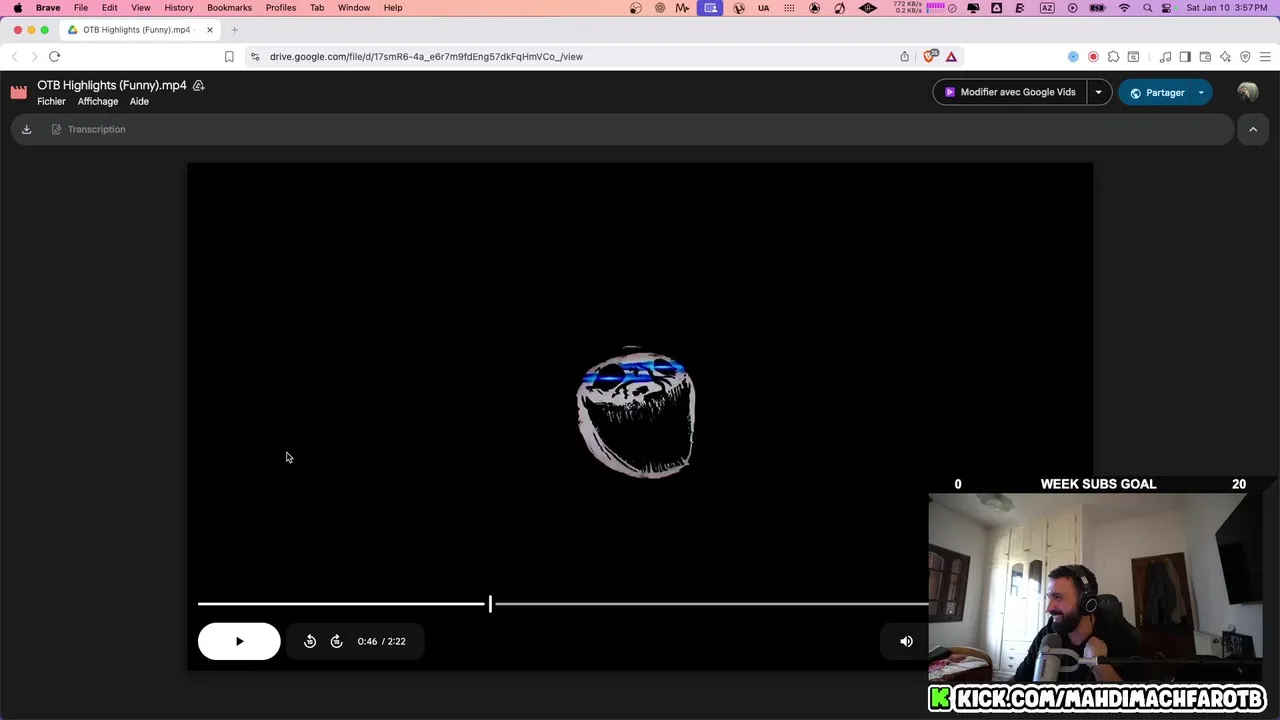Open the Partager dropdown arrow
The height and width of the screenshot is (720, 1280).
tap(1201, 92)
